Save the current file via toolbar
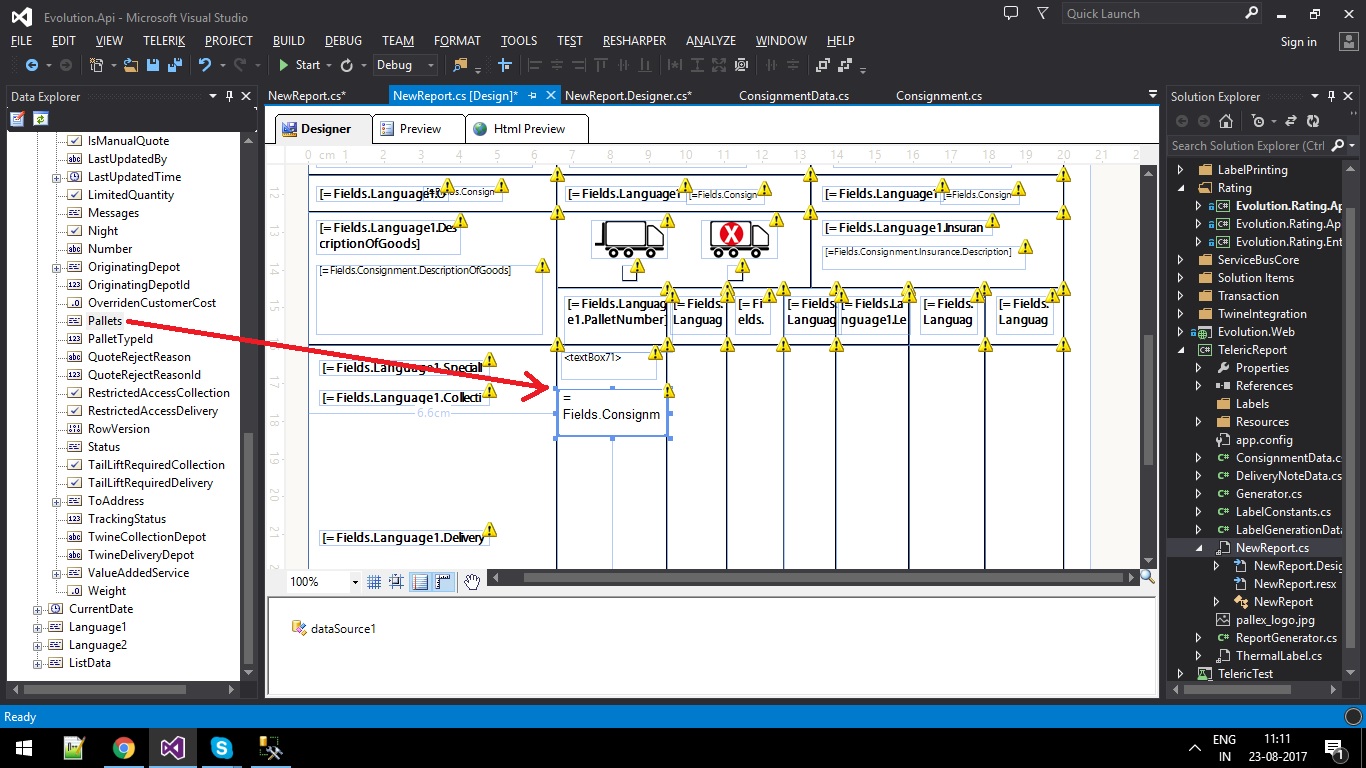 153,65
